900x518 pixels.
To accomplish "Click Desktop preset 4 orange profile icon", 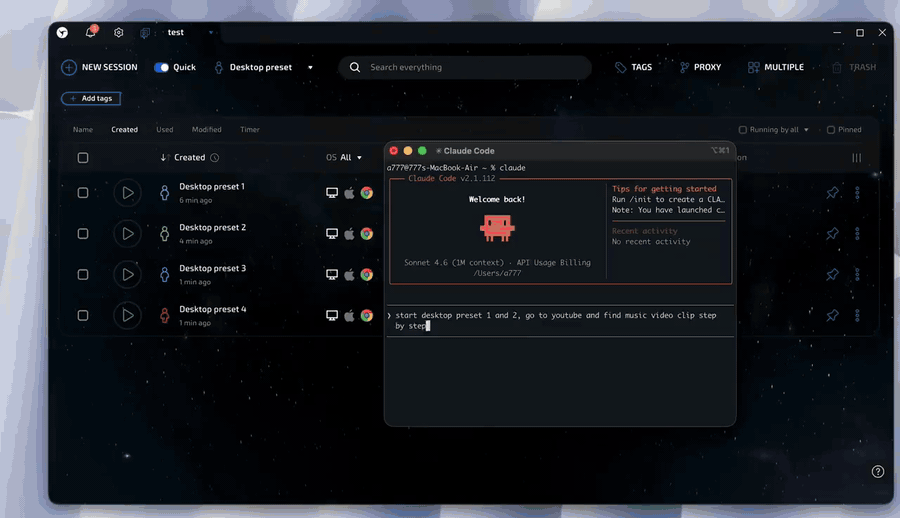I will pos(165,315).
